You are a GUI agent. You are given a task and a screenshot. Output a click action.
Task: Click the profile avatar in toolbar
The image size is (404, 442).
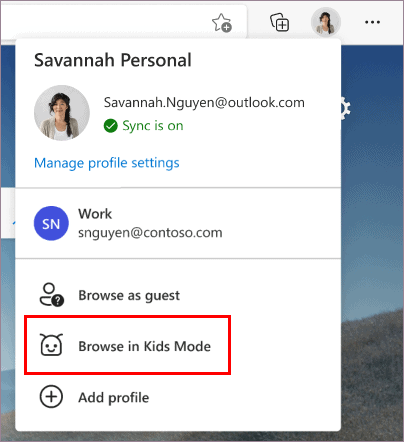tap(326, 22)
